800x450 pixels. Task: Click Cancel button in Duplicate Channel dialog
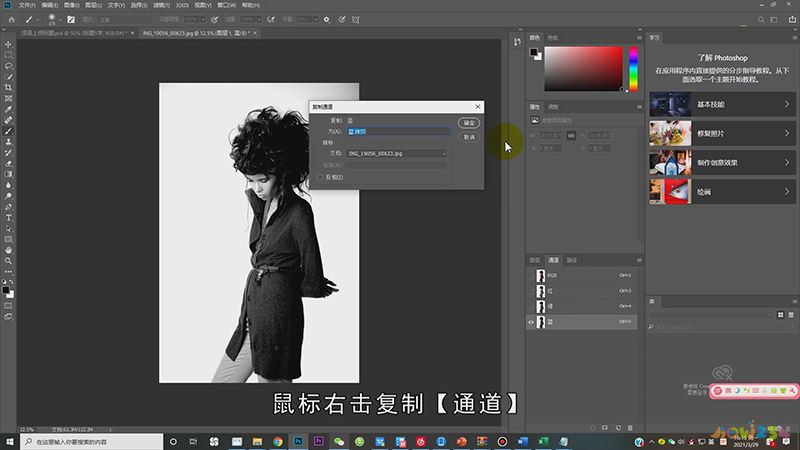click(469, 137)
